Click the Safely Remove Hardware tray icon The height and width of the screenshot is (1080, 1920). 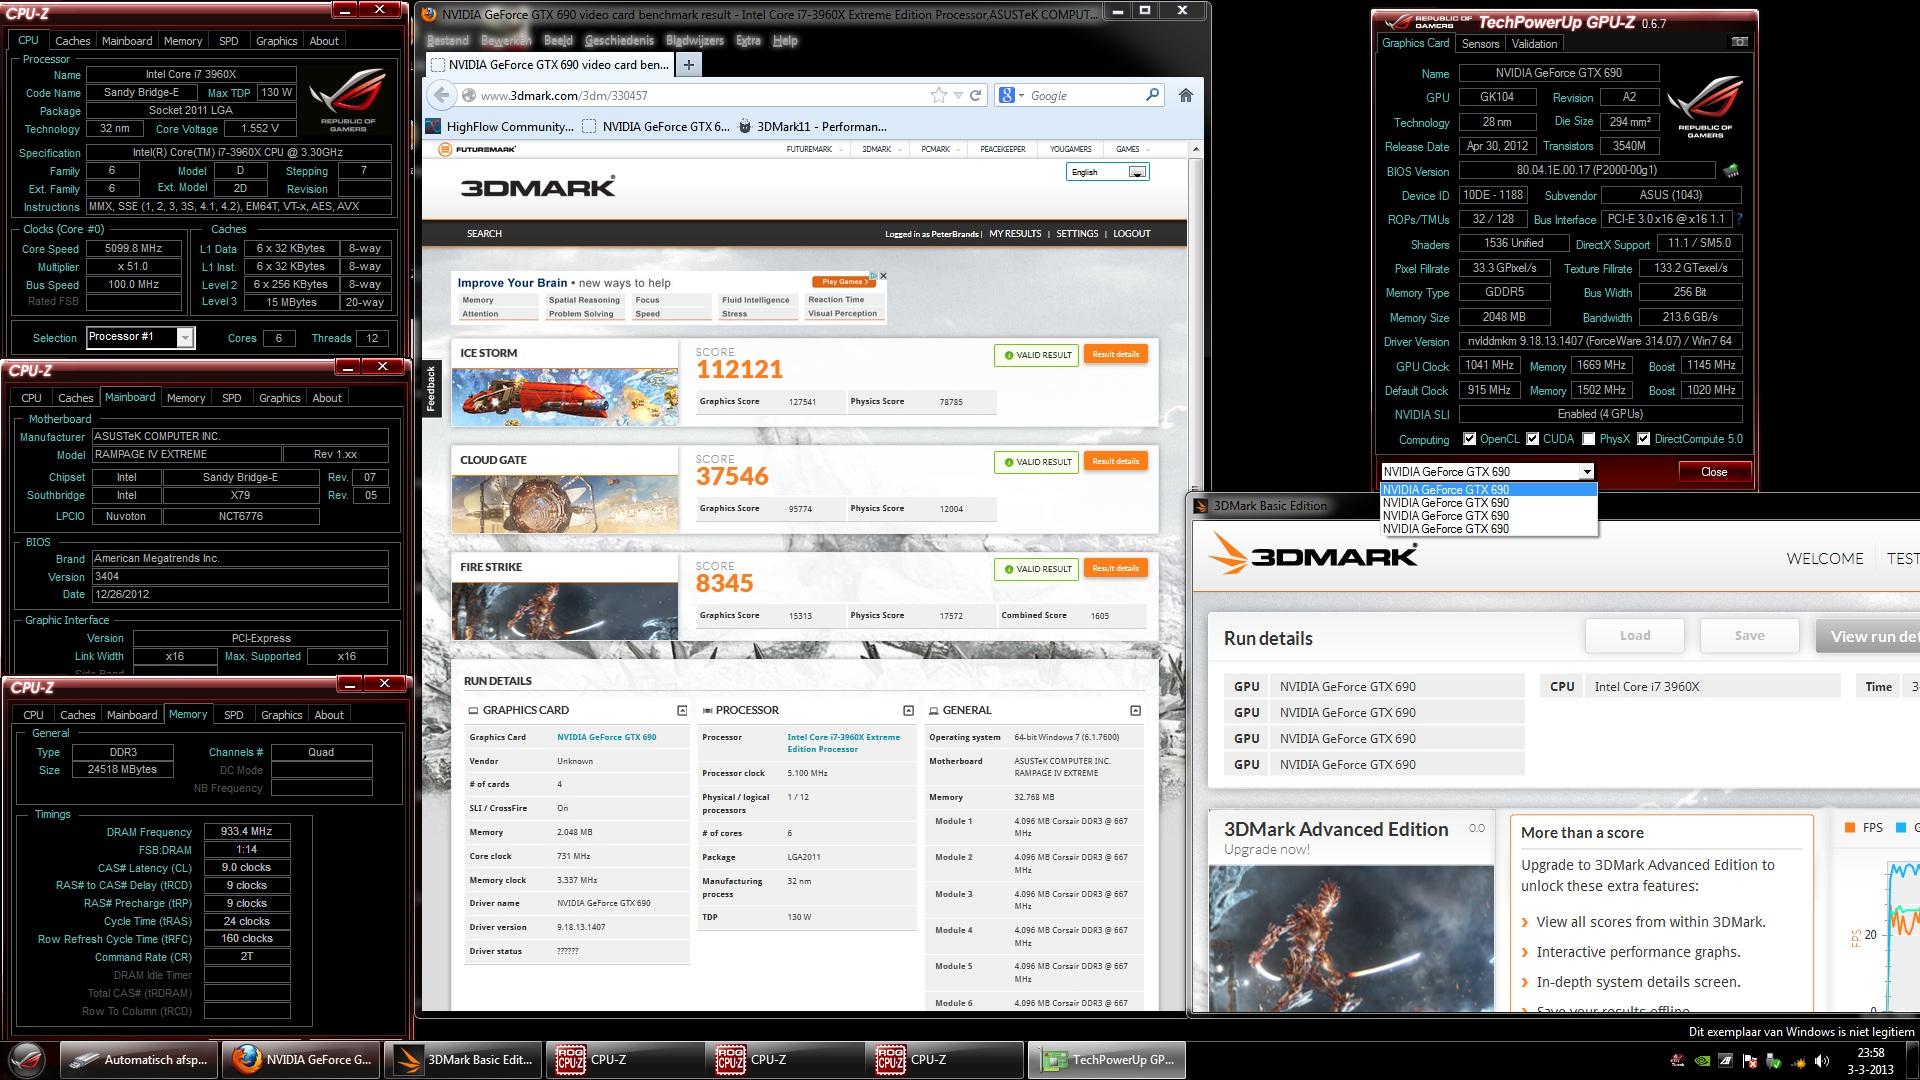click(1773, 1061)
